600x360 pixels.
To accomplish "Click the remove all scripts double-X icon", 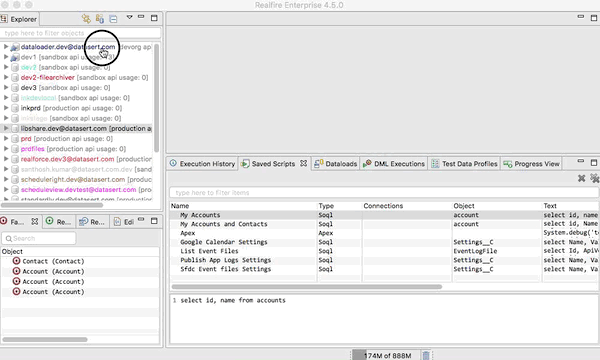I will (x=594, y=178).
